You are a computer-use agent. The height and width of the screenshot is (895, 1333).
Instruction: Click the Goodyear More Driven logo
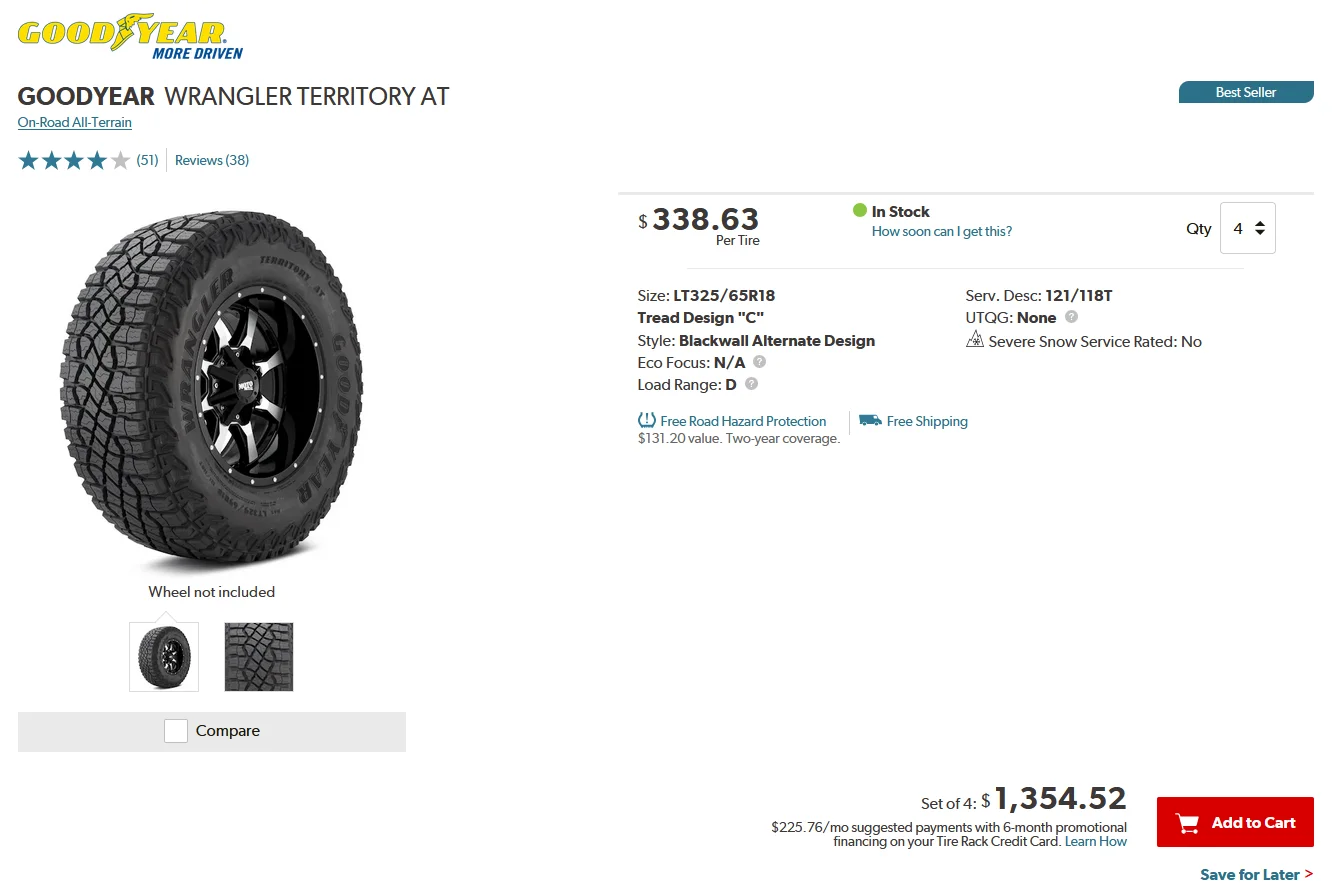pyautogui.click(x=130, y=37)
